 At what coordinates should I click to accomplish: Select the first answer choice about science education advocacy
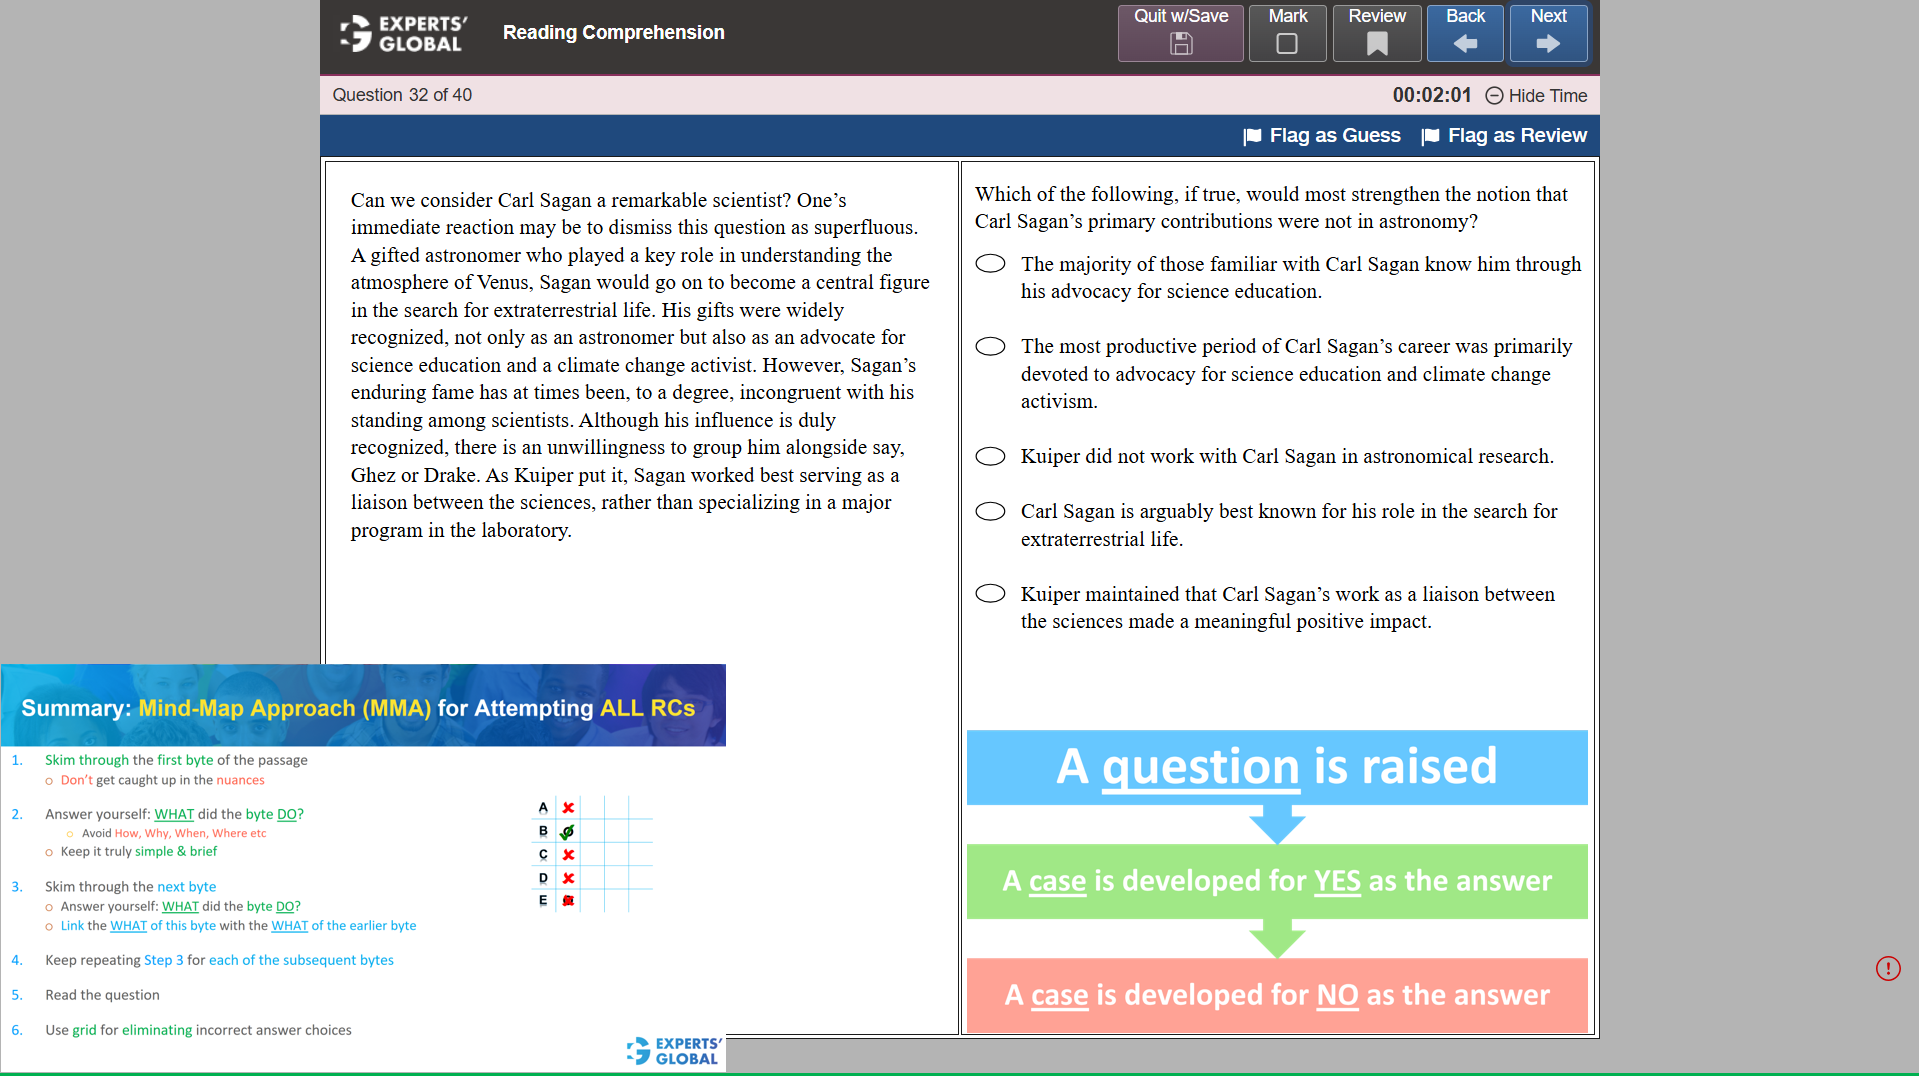[990, 263]
